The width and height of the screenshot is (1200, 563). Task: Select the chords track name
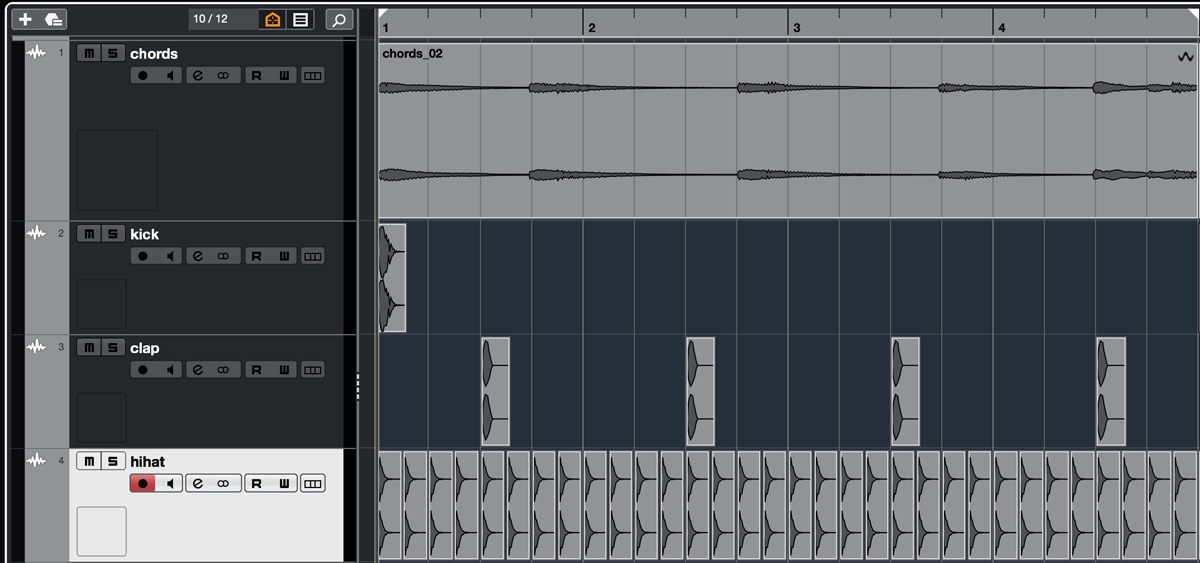(x=154, y=53)
